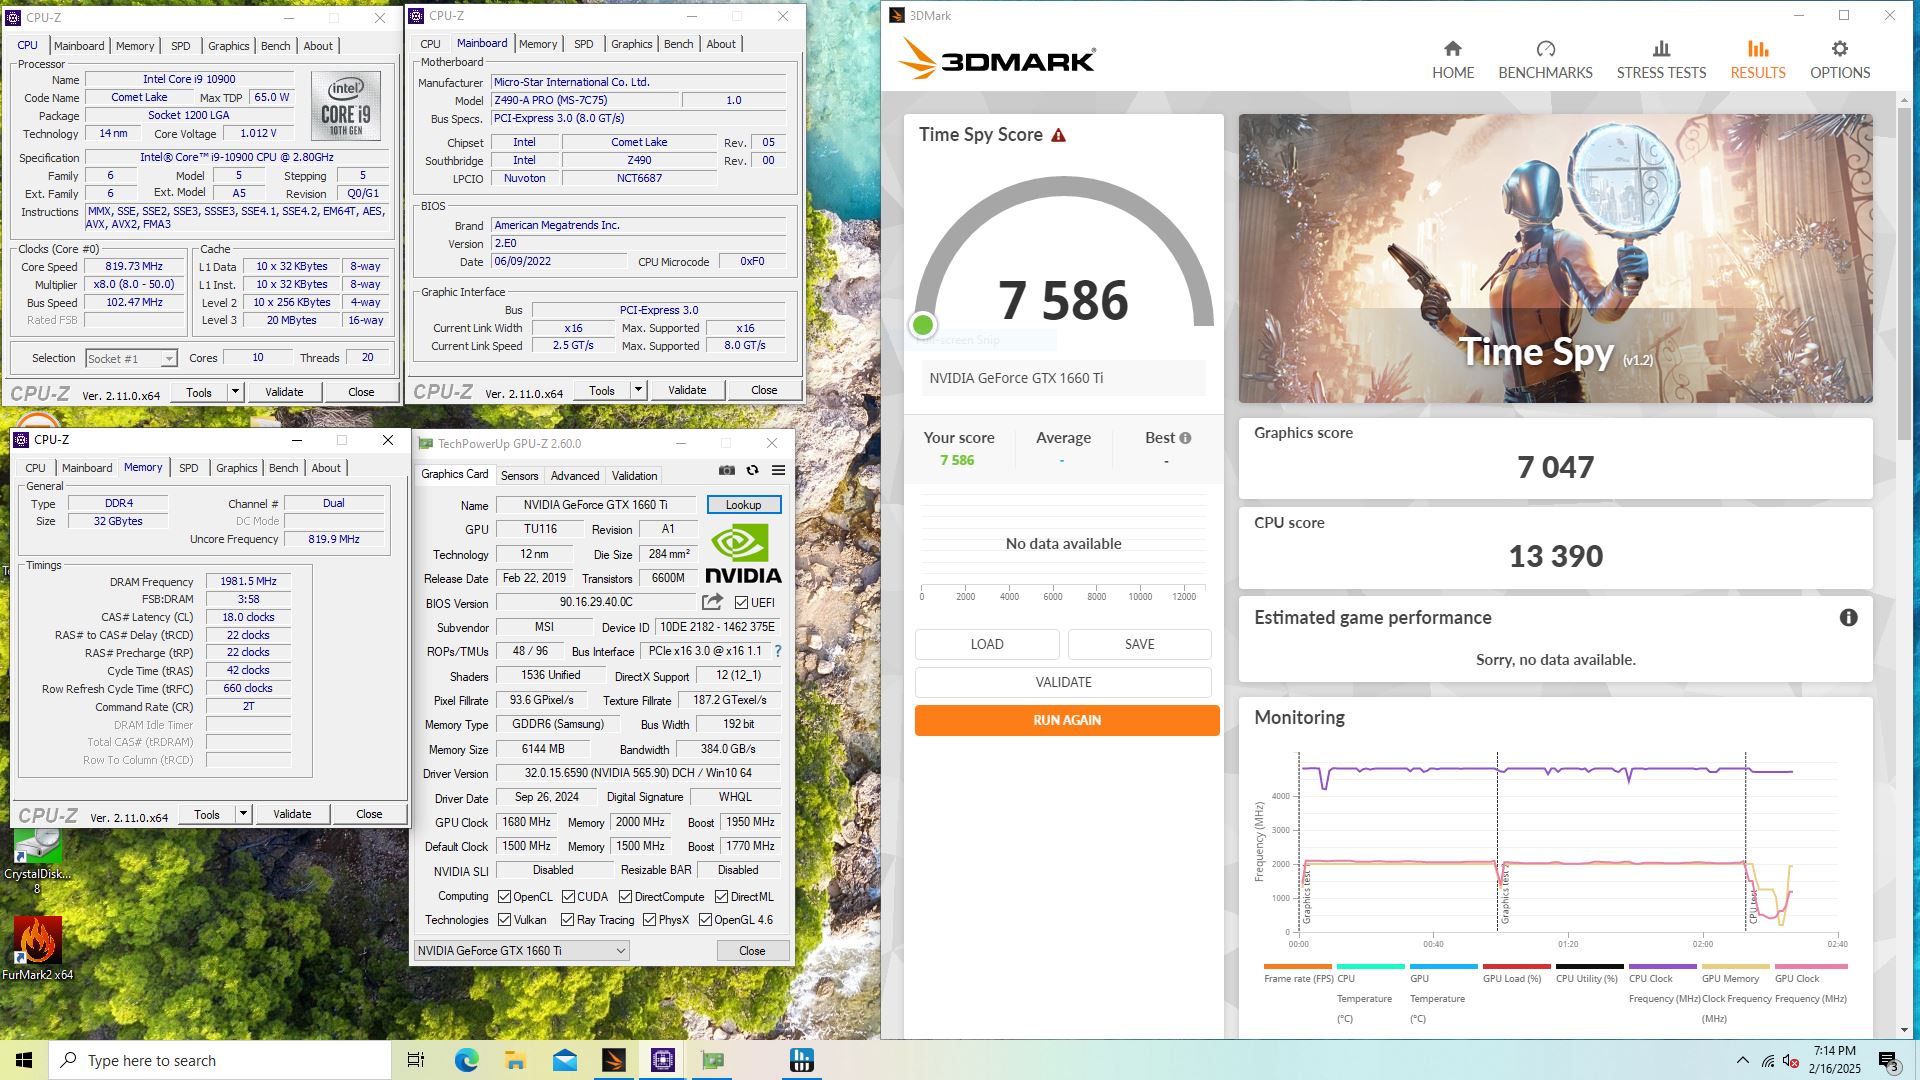Open Task View on the taskbar
The height and width of the screenshot is (1080, 1920).
coord(416,1060)
